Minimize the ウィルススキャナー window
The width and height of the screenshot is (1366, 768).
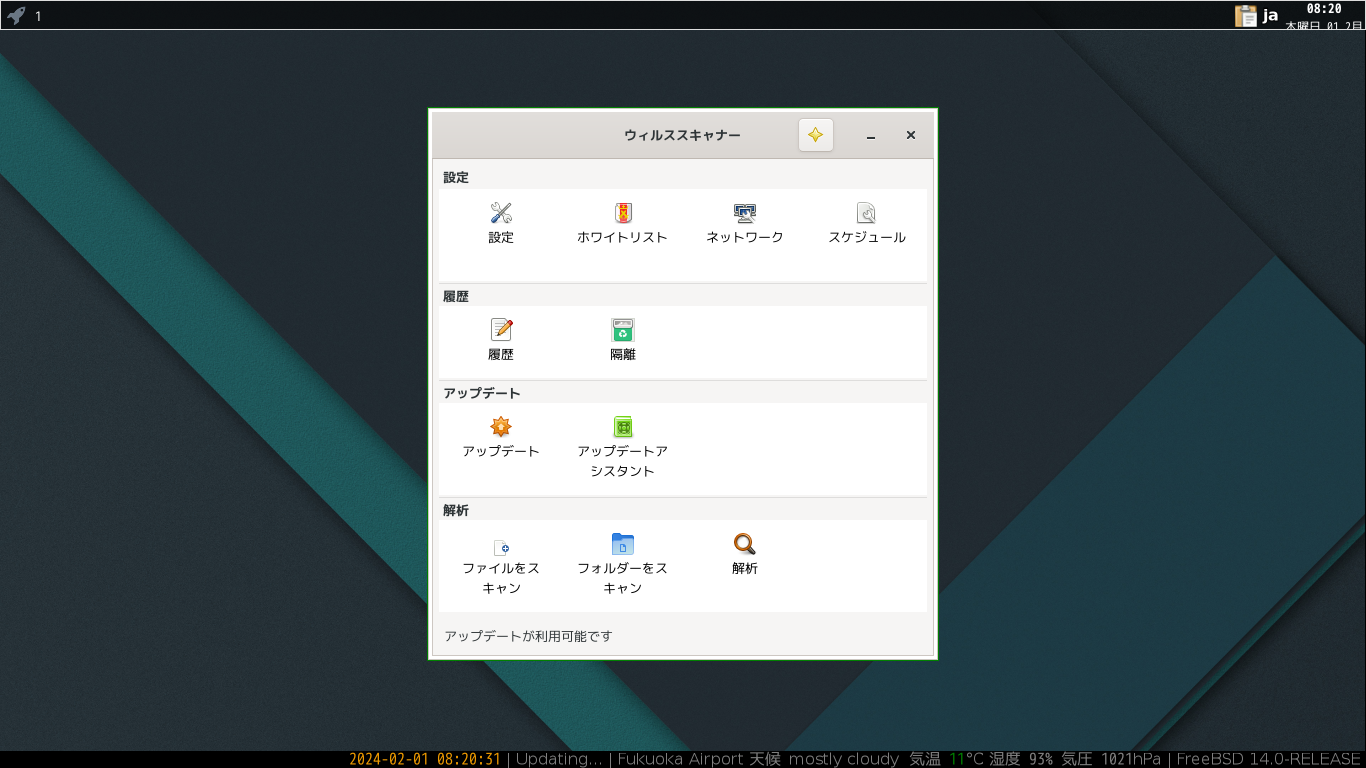click(871, 135)
